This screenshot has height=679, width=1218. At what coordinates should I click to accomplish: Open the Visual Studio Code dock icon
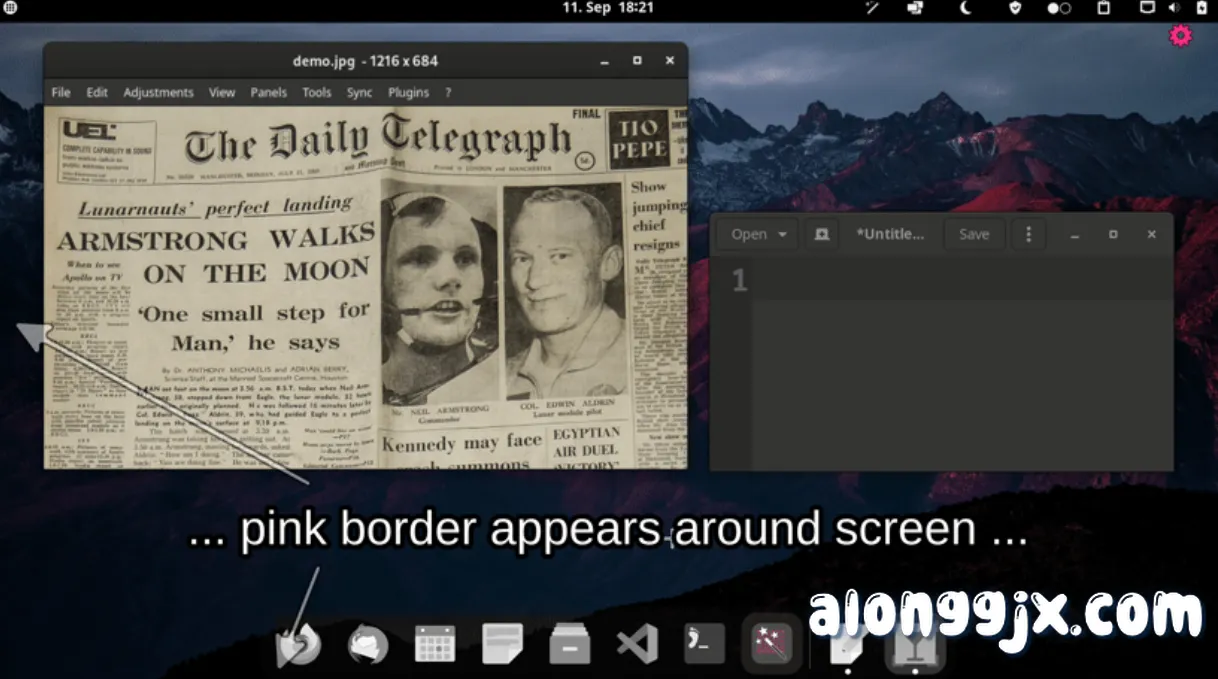coord(636,643)
